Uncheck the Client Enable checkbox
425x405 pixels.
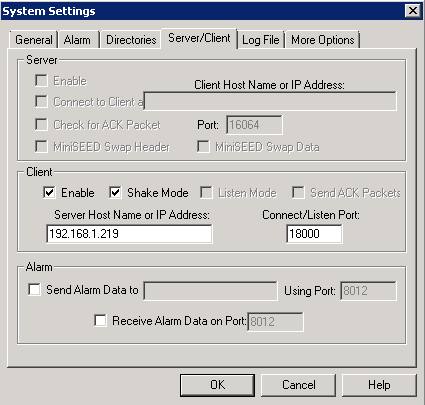[49, 193]
